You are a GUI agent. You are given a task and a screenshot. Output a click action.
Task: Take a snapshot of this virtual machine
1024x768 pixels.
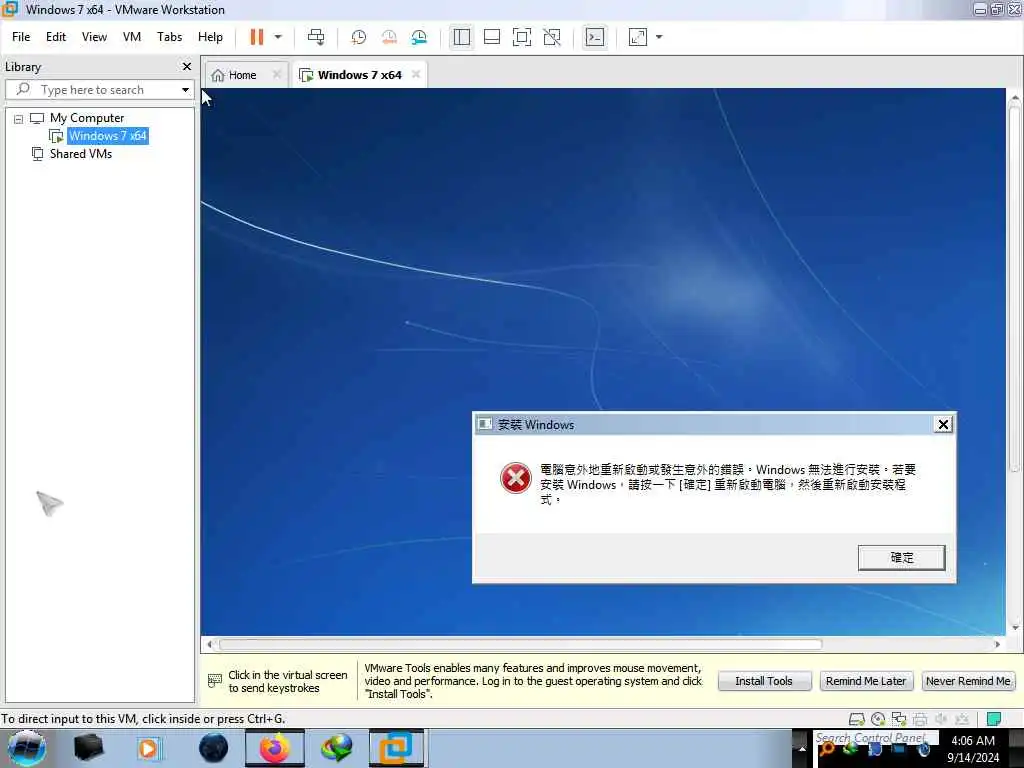(359, 37)
